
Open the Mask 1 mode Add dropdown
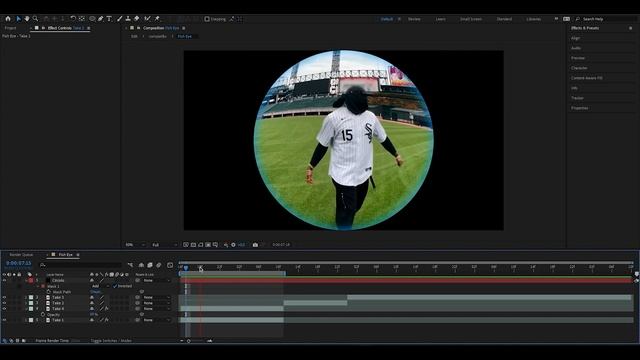pyautogui.click(x=100, y=286)
